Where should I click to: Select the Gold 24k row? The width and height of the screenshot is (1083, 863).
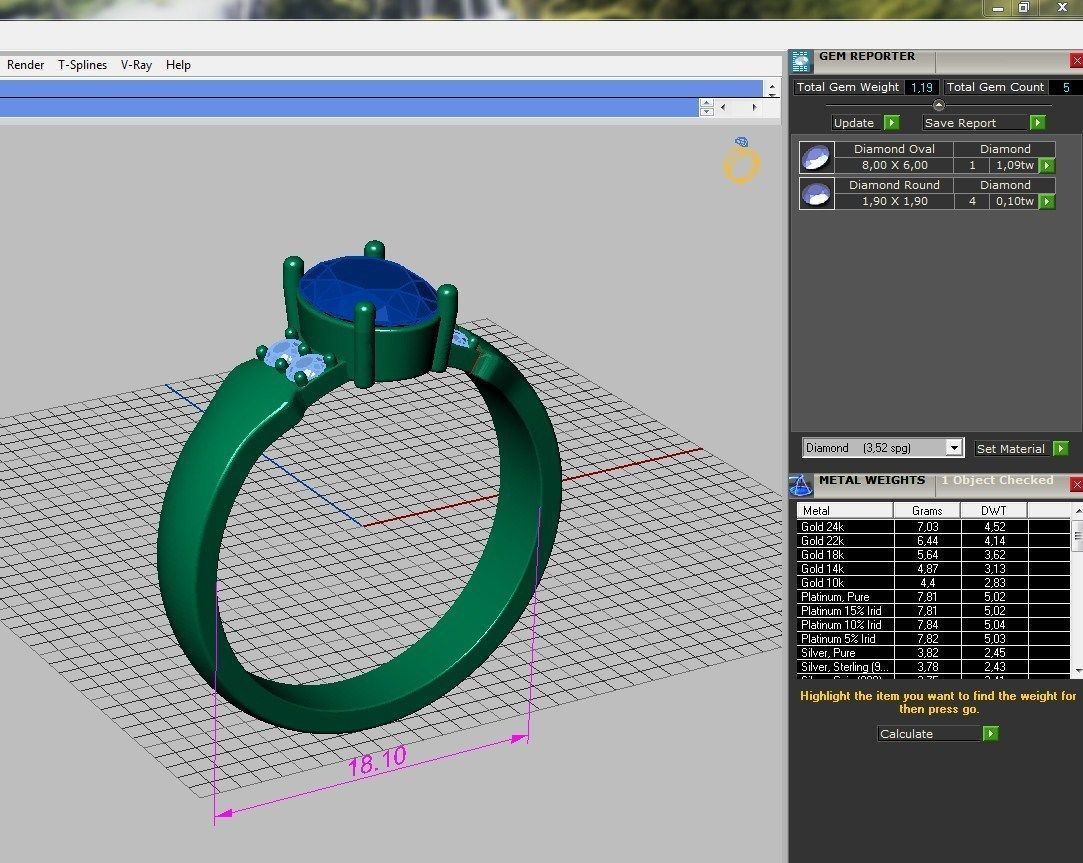point(933,527)
